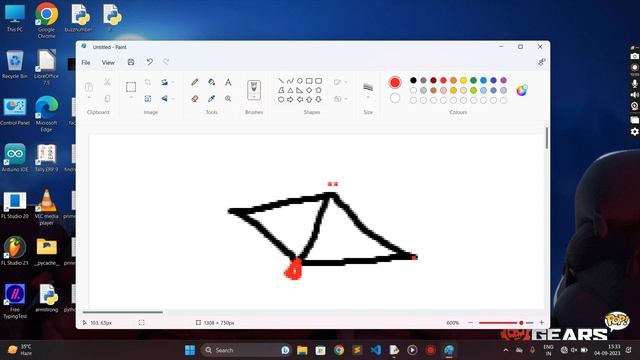Click the Resize and skew icon

(148, 98)
